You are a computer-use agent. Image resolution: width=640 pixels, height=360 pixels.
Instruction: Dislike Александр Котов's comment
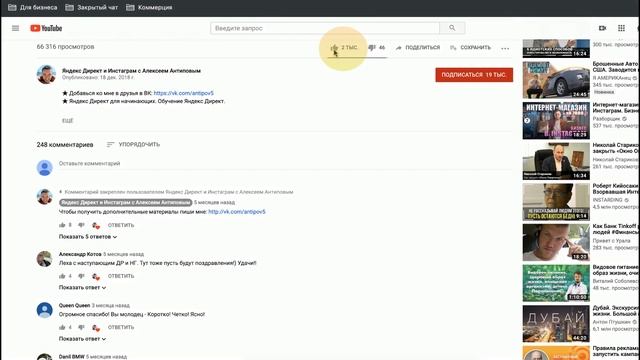[x=81, y=276]
